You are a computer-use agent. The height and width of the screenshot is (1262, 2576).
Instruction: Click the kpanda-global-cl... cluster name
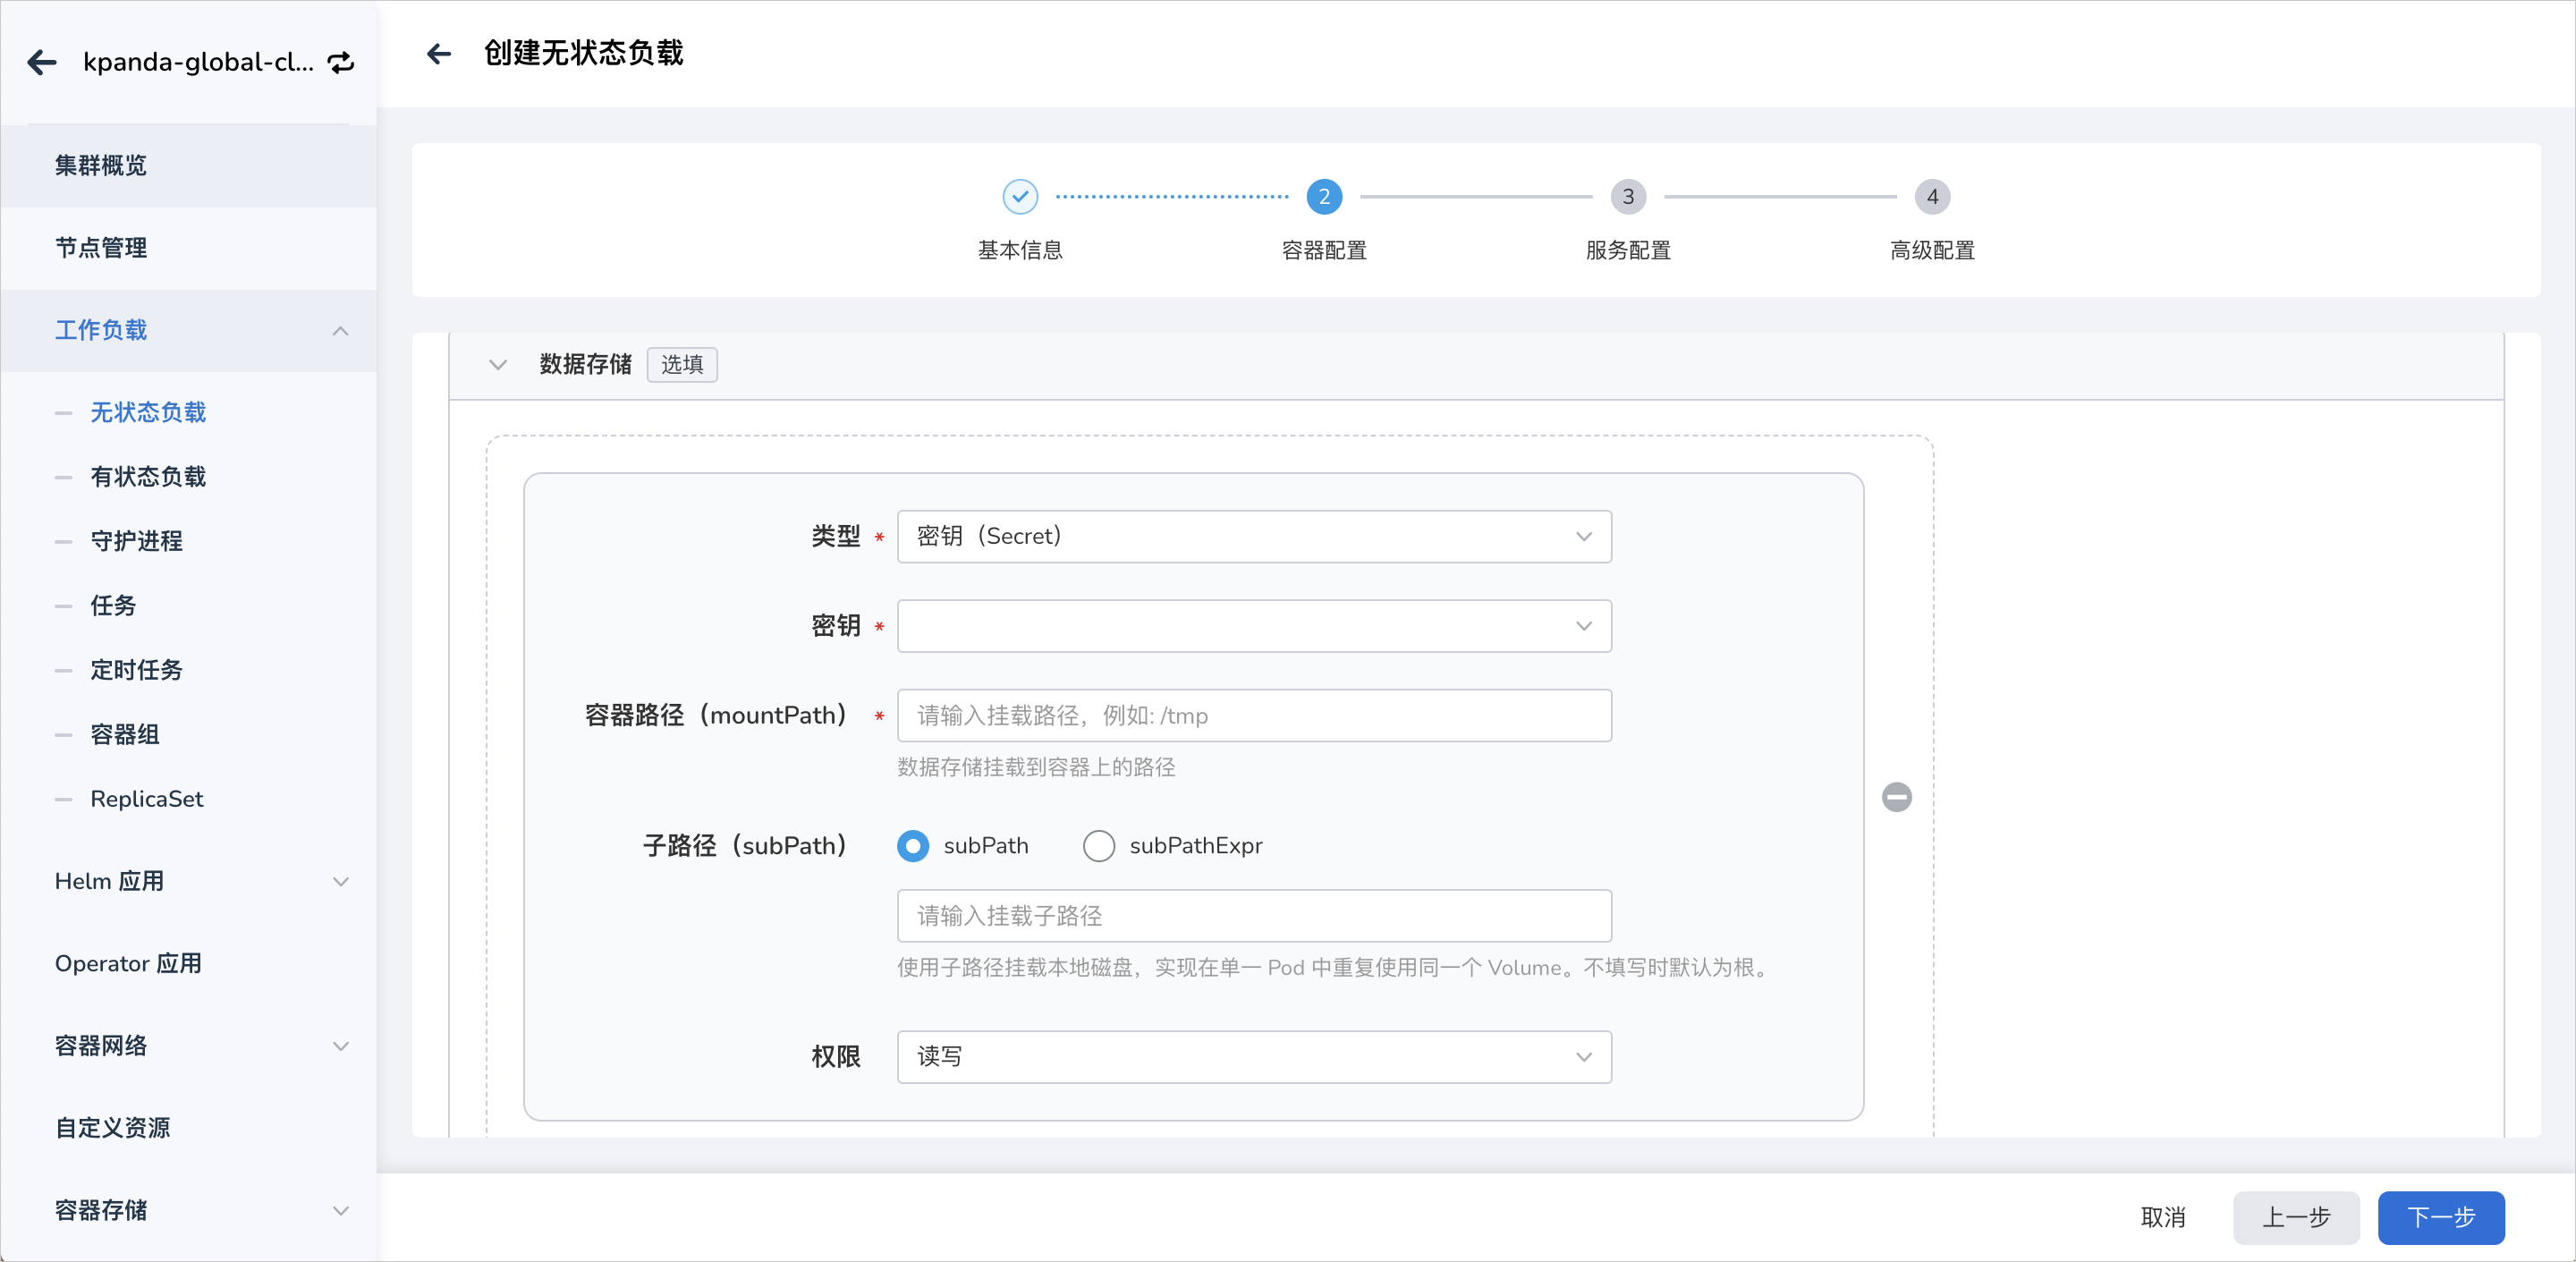point(198,62)
